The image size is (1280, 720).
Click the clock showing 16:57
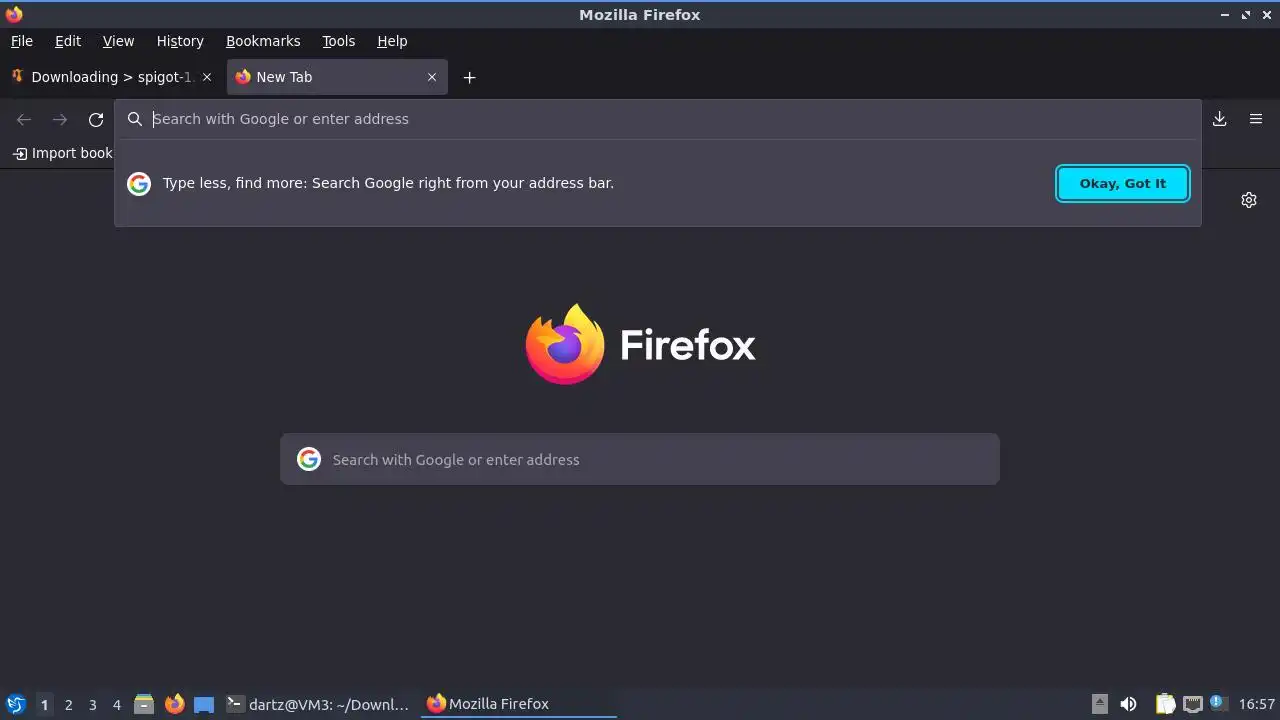click(1257, 704)
